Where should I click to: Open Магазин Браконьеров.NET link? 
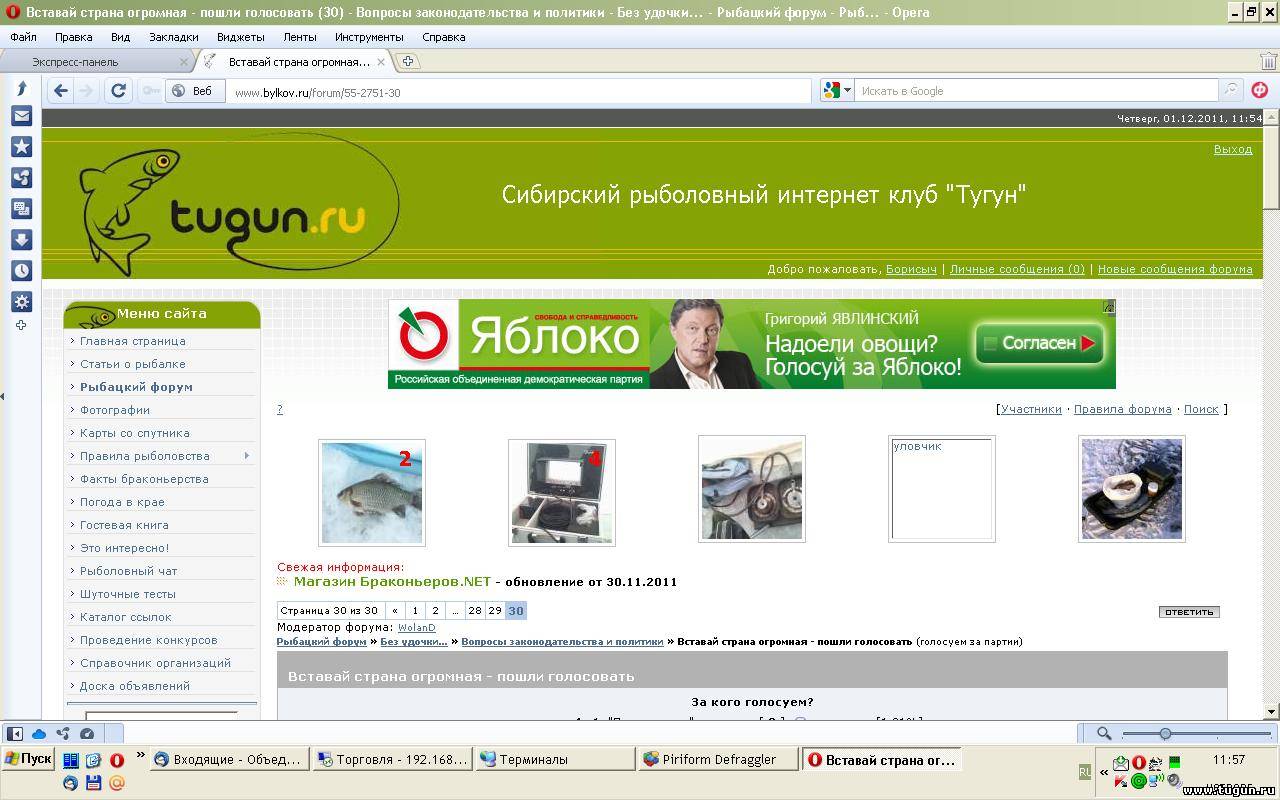pyautogui.click(x=393, y=581)
